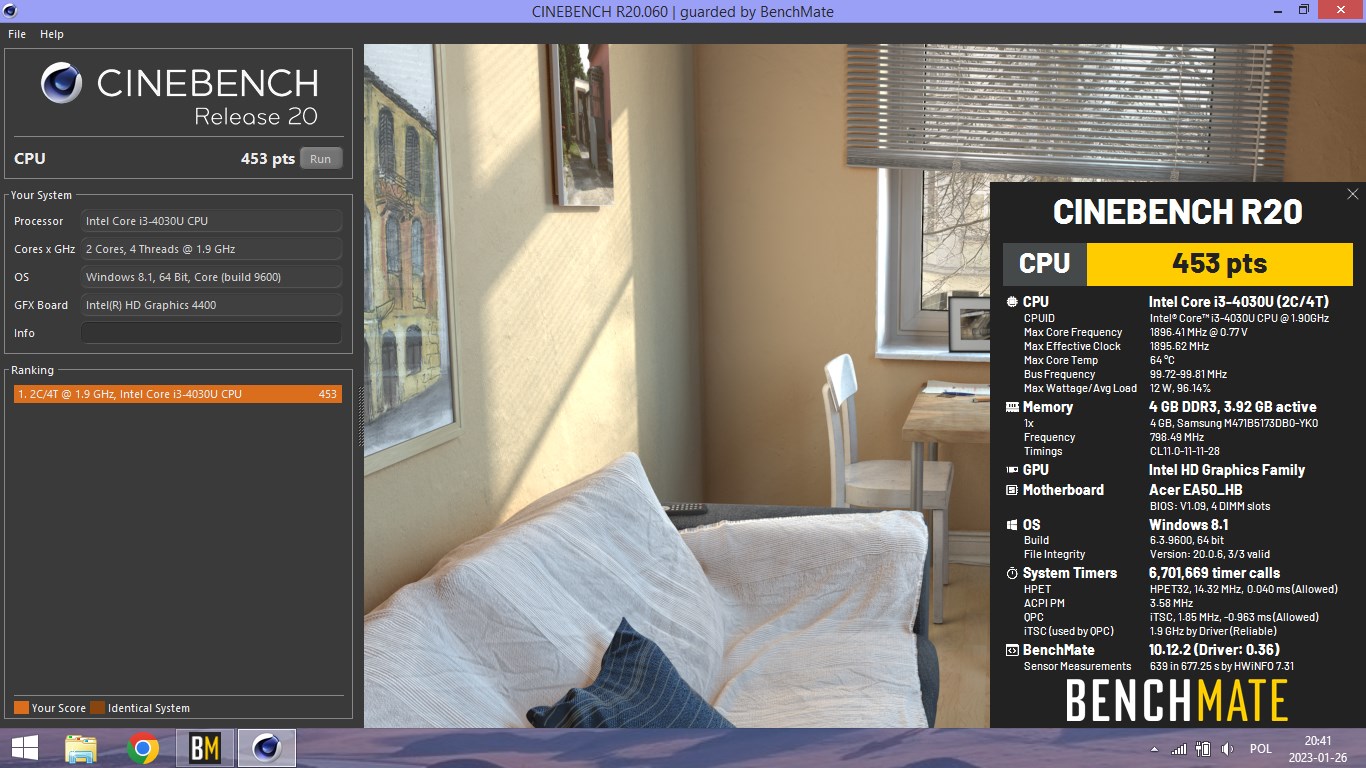Show hidden tray icons arrow
This screenshot has width=1366, height=768.
tap(1154, 749)
